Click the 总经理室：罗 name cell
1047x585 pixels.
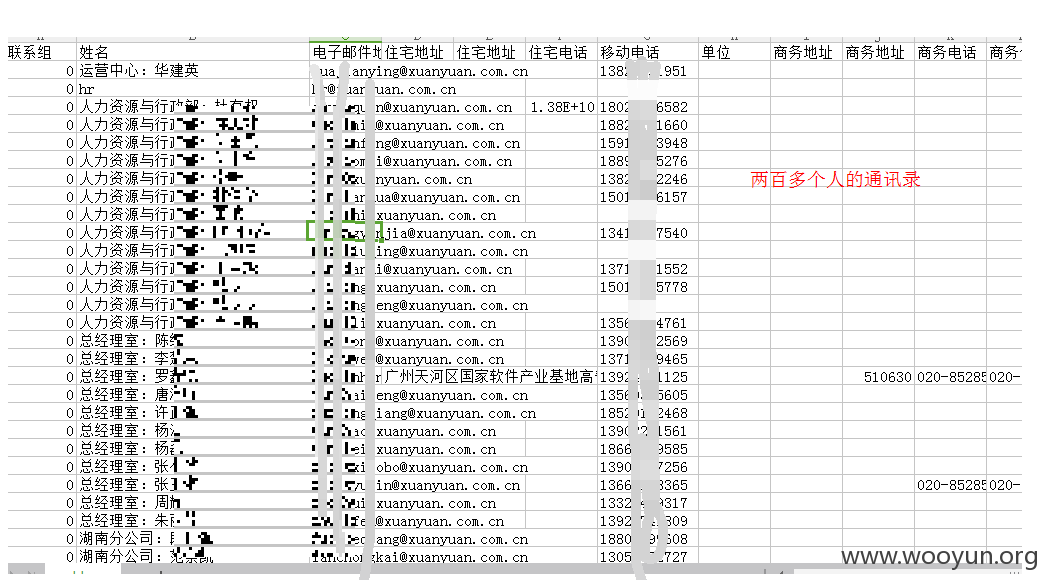pyautogui.click(x=192, y=377)
